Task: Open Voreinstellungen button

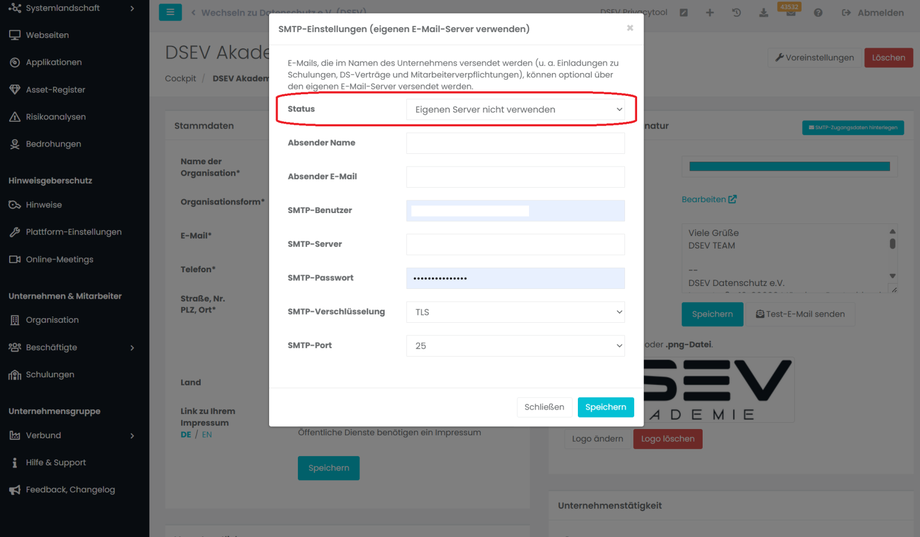Action: [x=814, y=58]
